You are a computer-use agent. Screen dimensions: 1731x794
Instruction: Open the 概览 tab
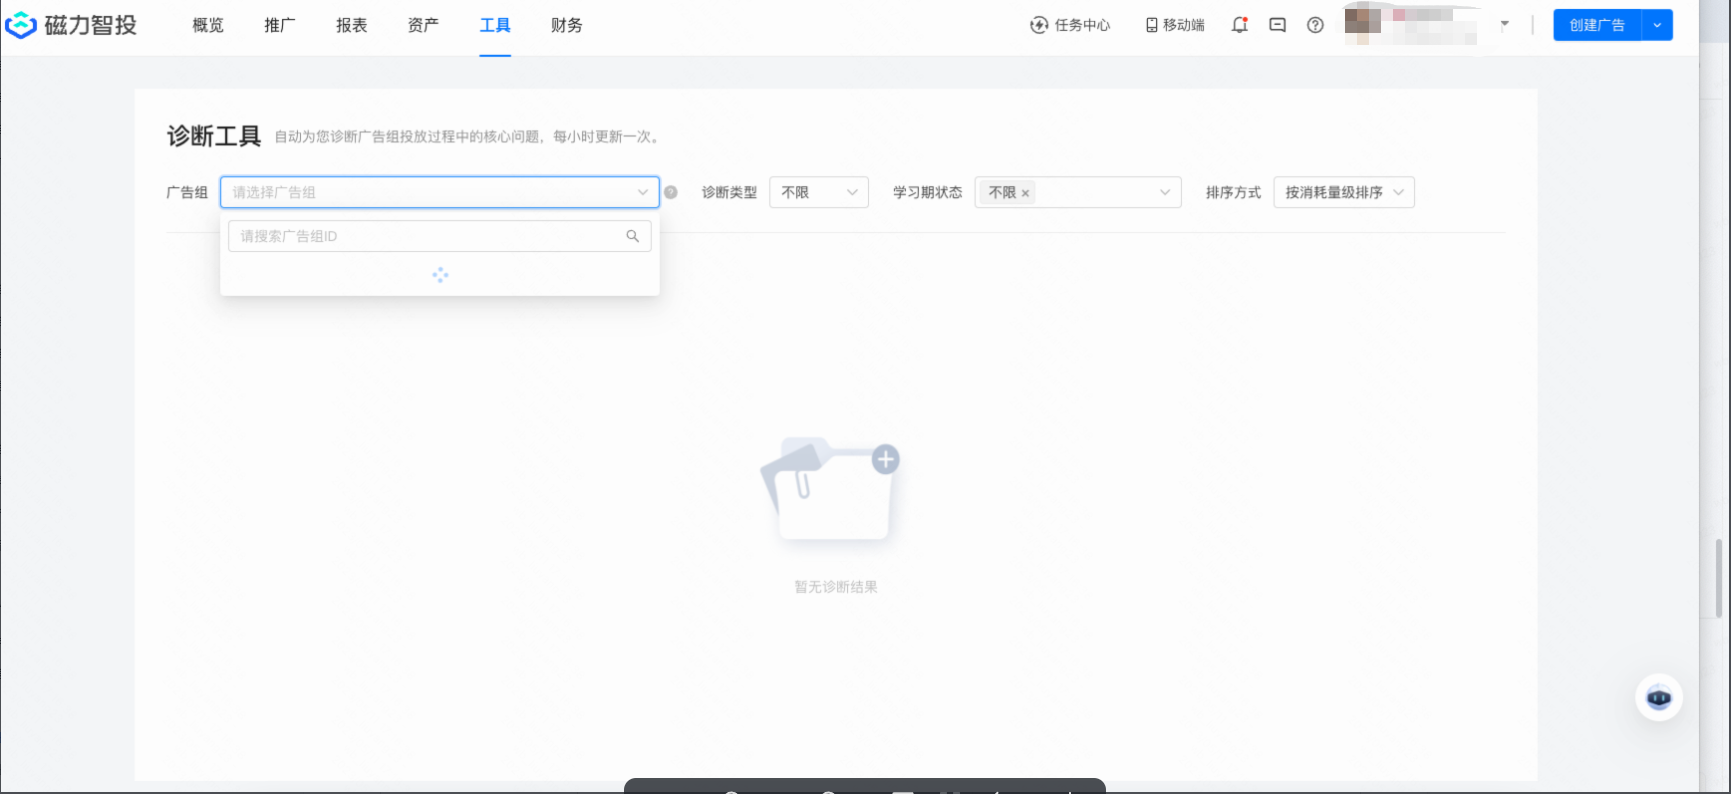(208, 25)
